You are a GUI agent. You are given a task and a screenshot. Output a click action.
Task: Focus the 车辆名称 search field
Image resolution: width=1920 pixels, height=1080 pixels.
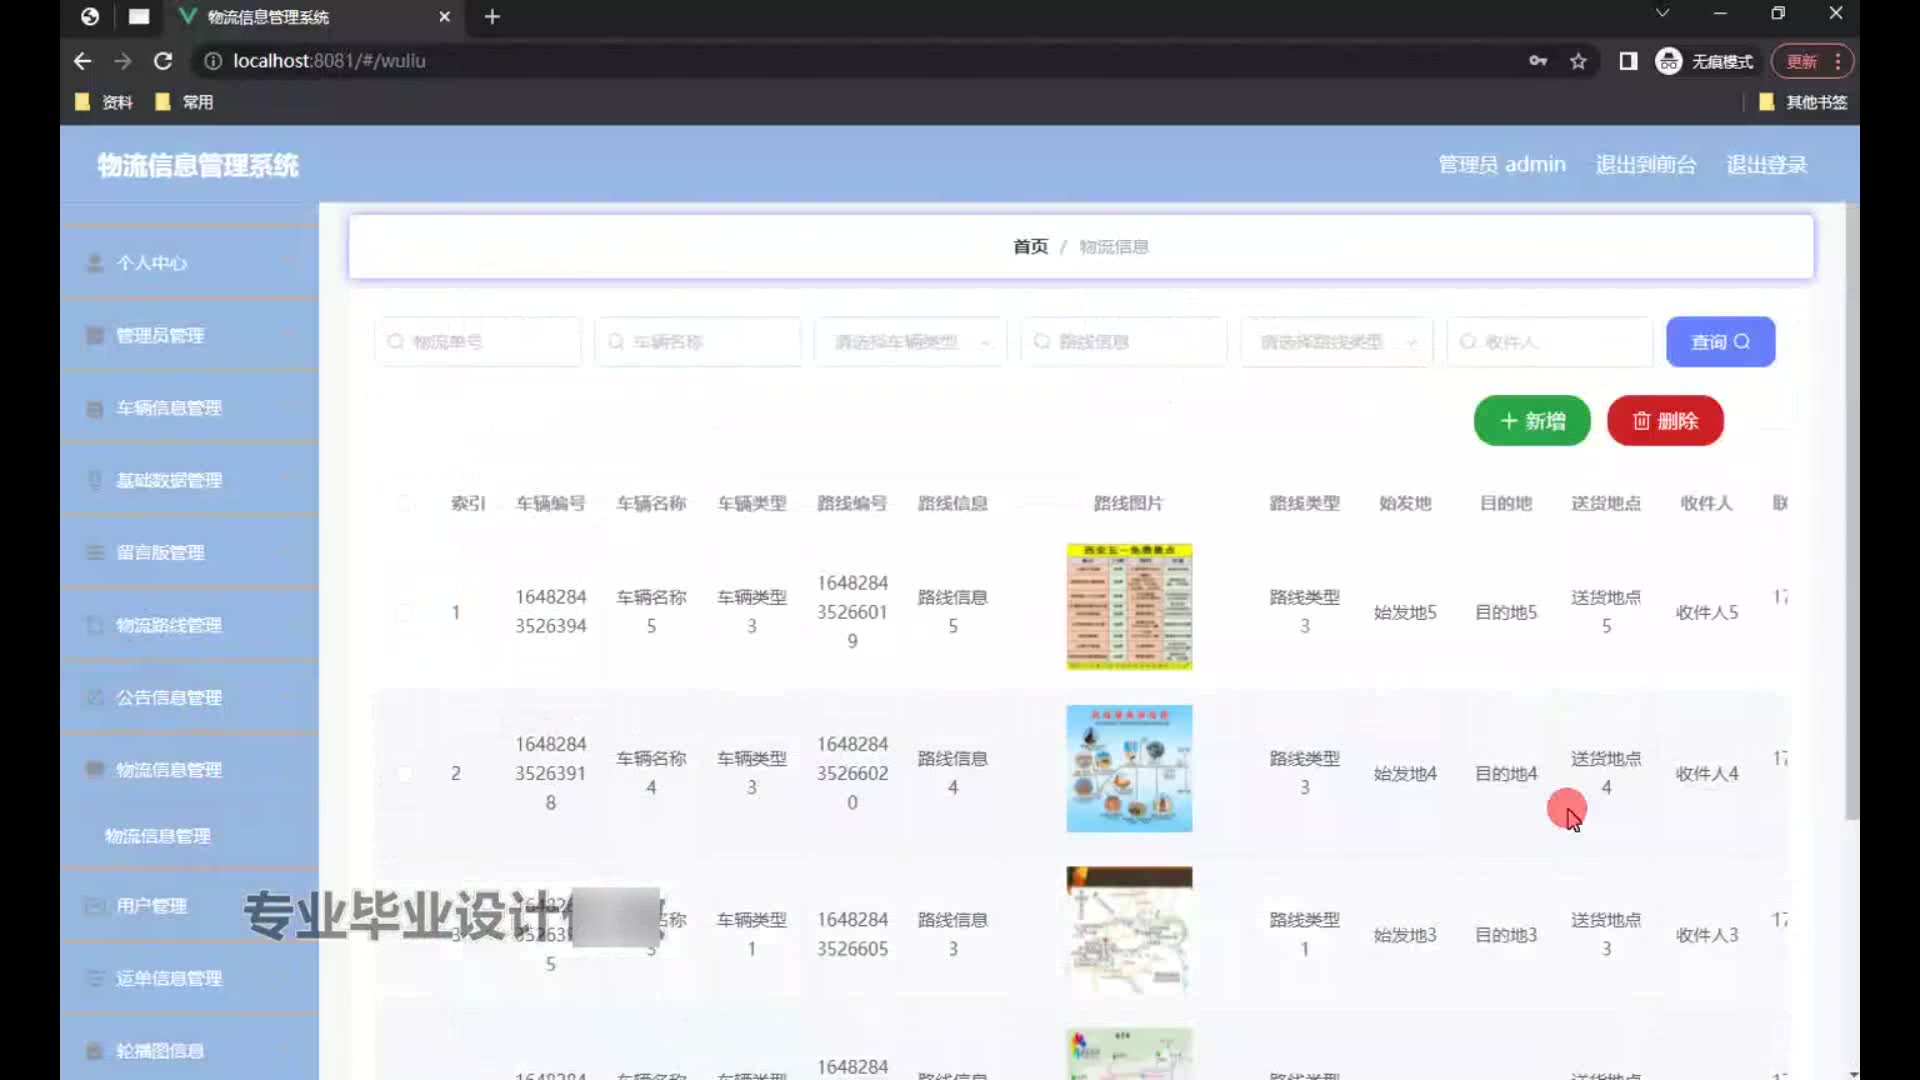click(x=698, y=342)
